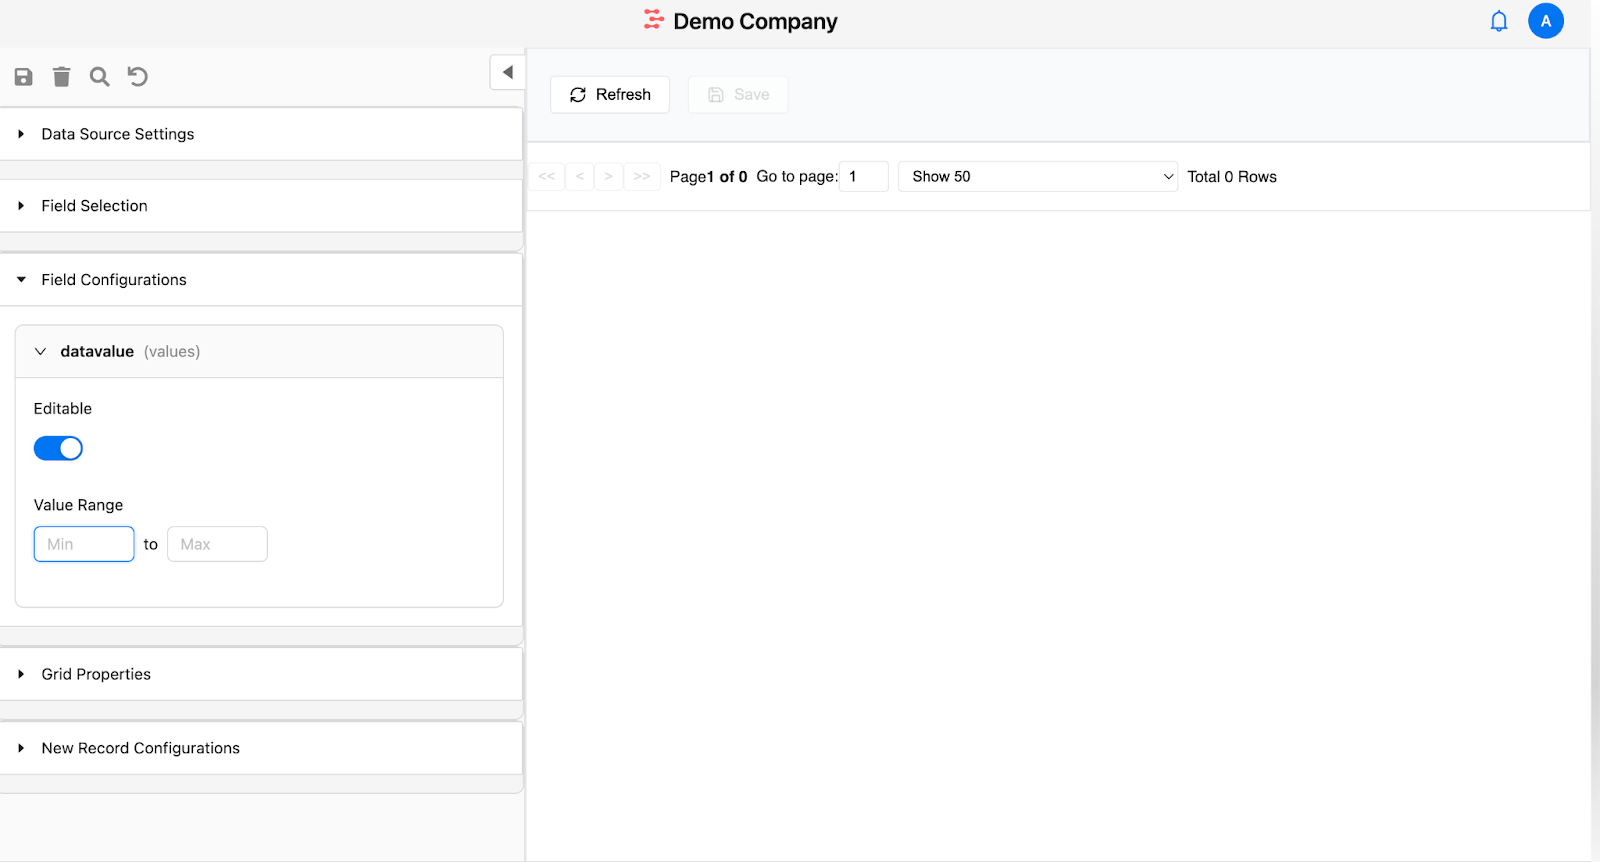Expand Grid Properties section

coord(261,674)
